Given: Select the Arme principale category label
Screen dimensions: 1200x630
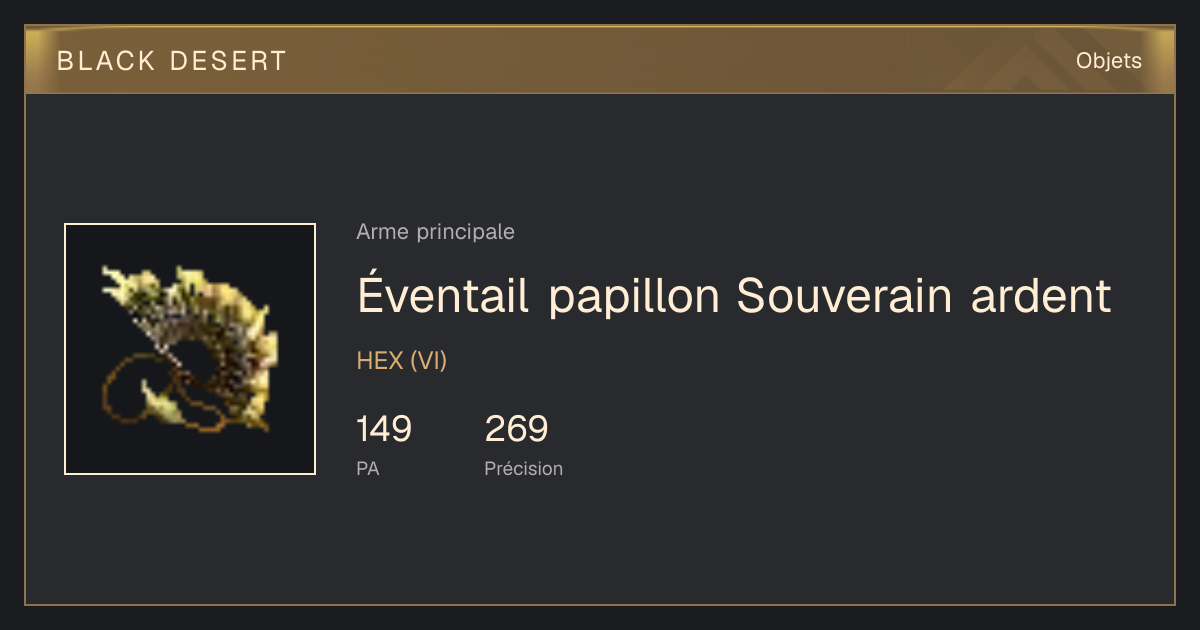Looking at the screenshot, I should tap(435, 232).
